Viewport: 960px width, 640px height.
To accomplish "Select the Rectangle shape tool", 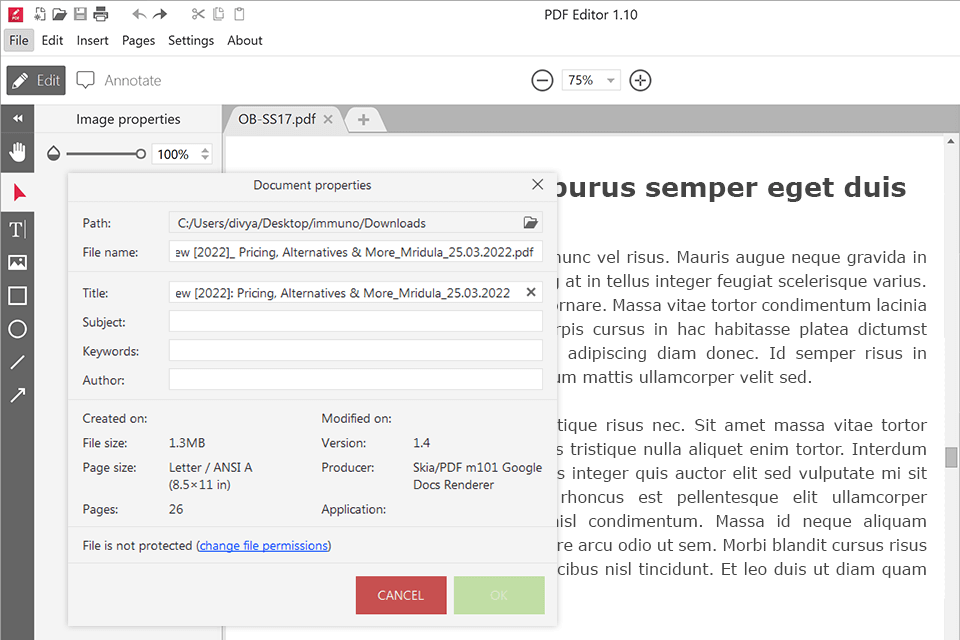I will coord(18,296).
